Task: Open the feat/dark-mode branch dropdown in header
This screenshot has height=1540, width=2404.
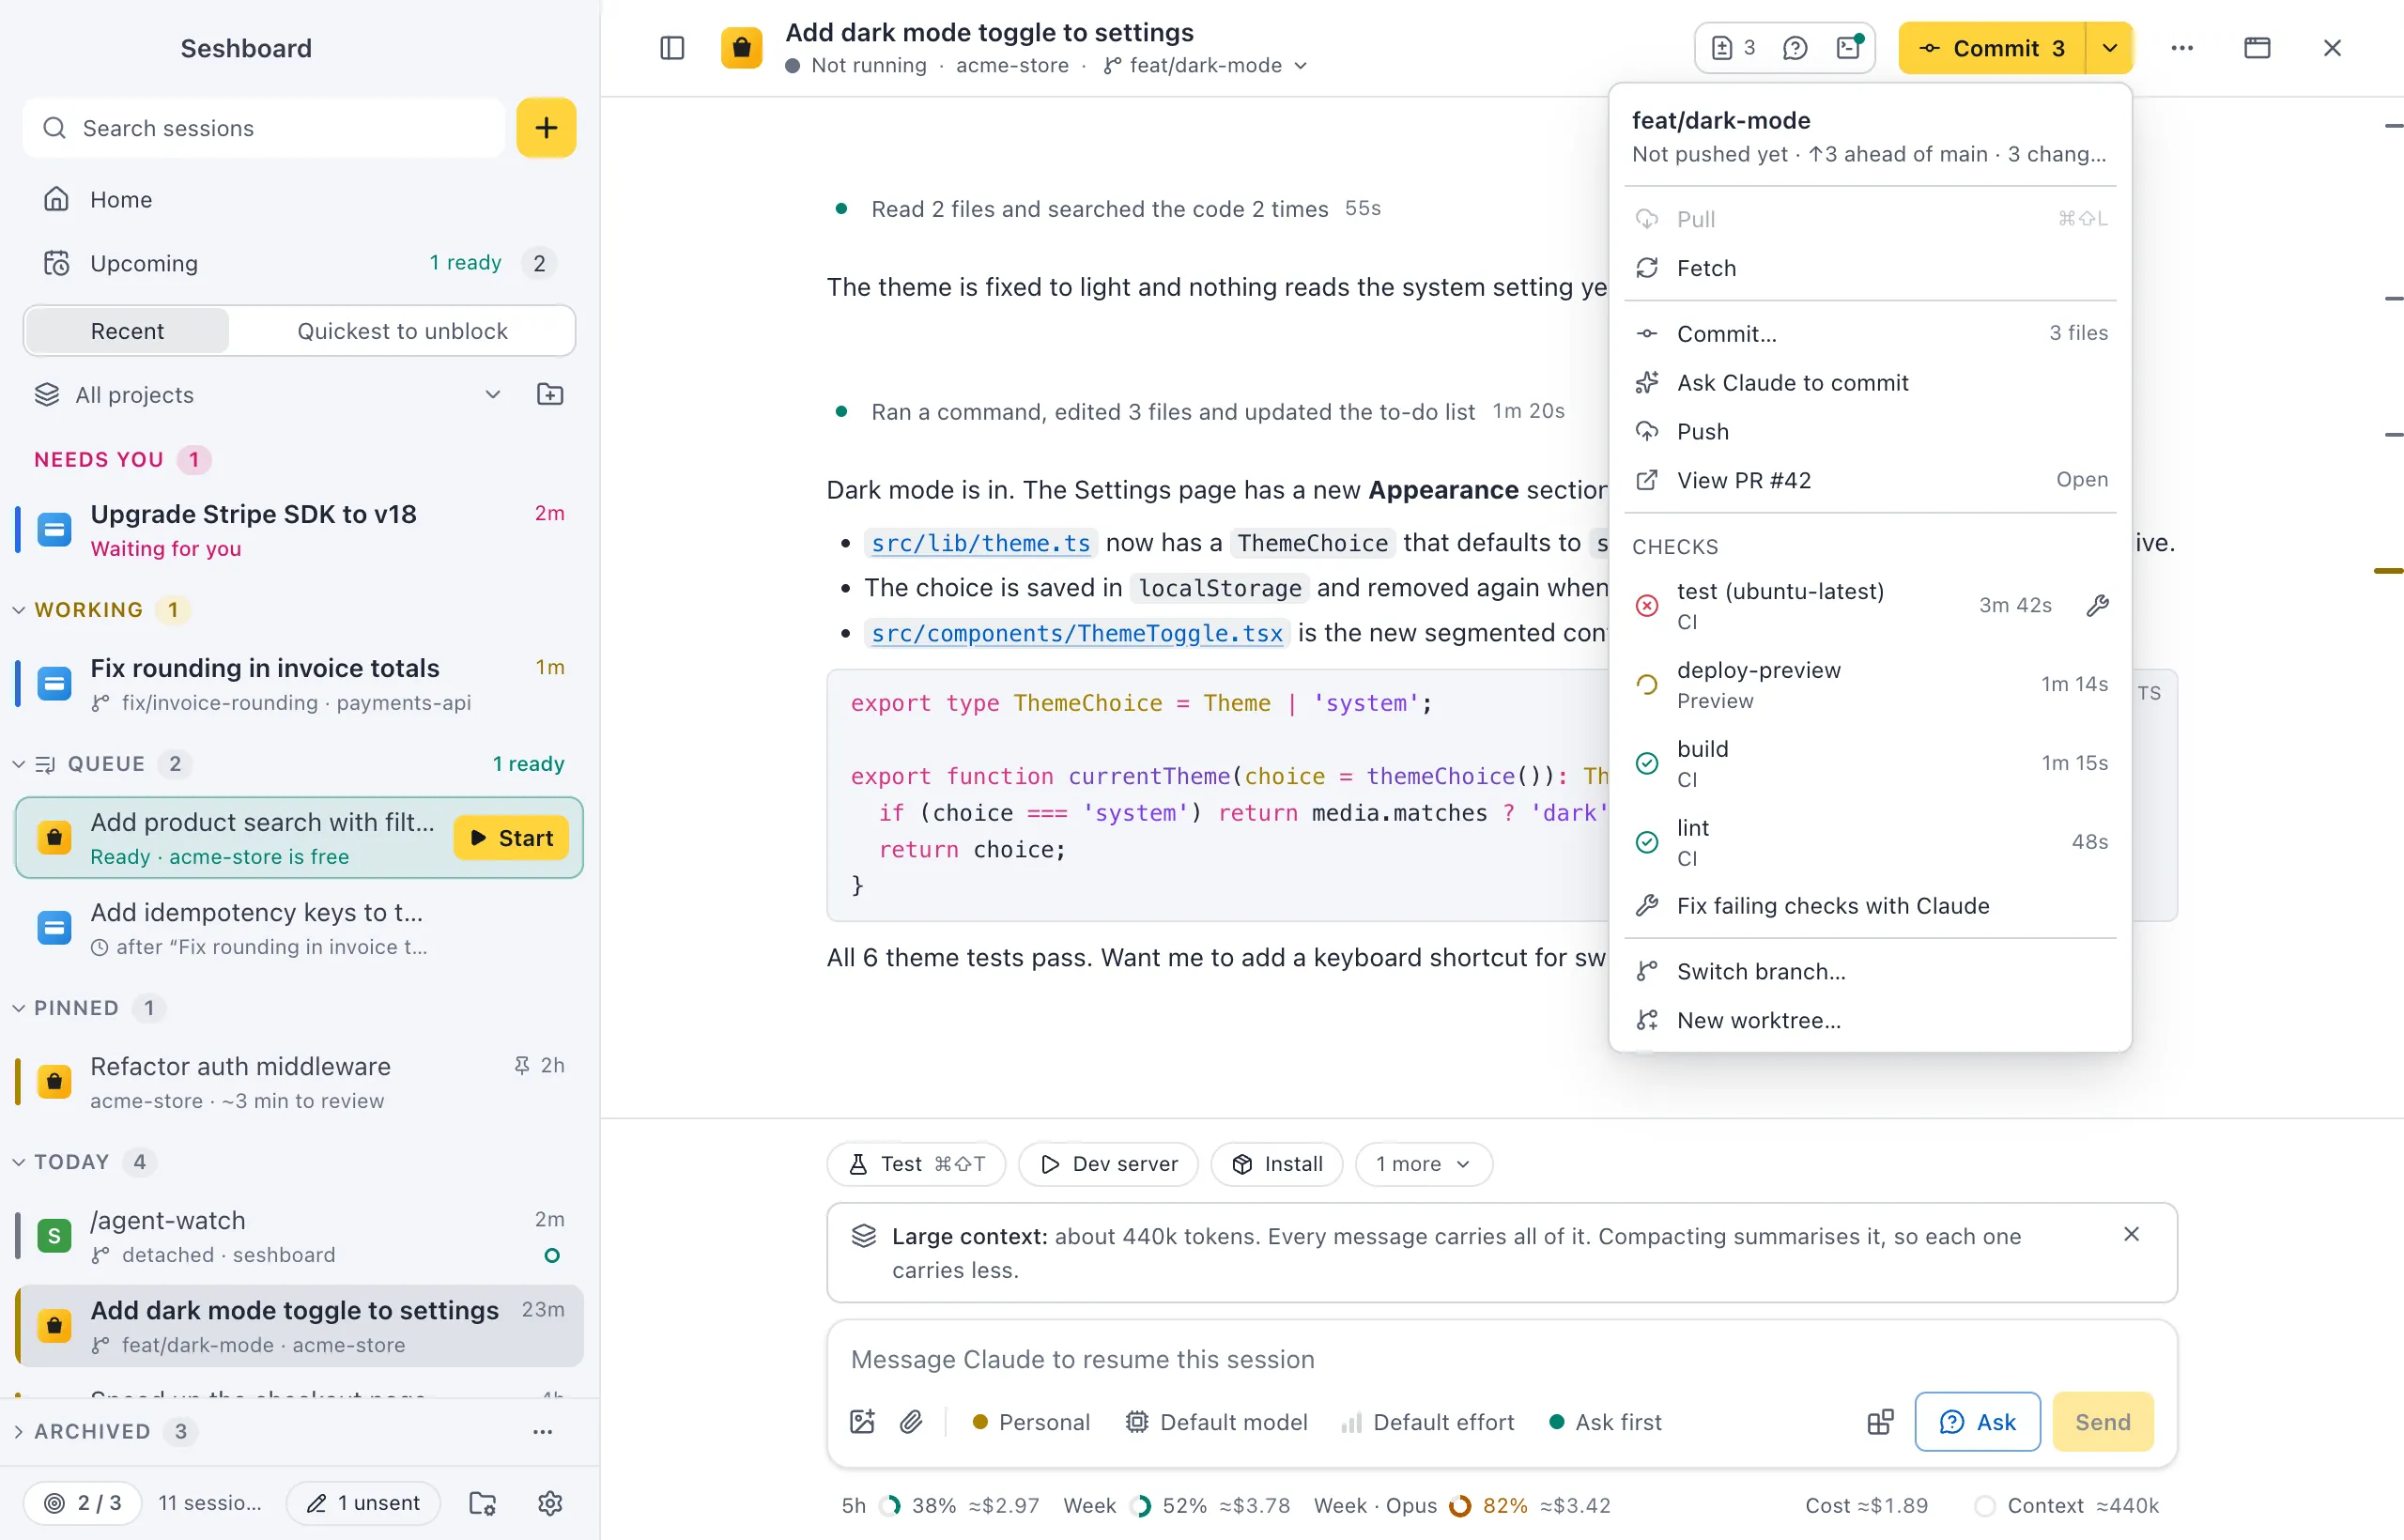Action: tap(1205, 65)
